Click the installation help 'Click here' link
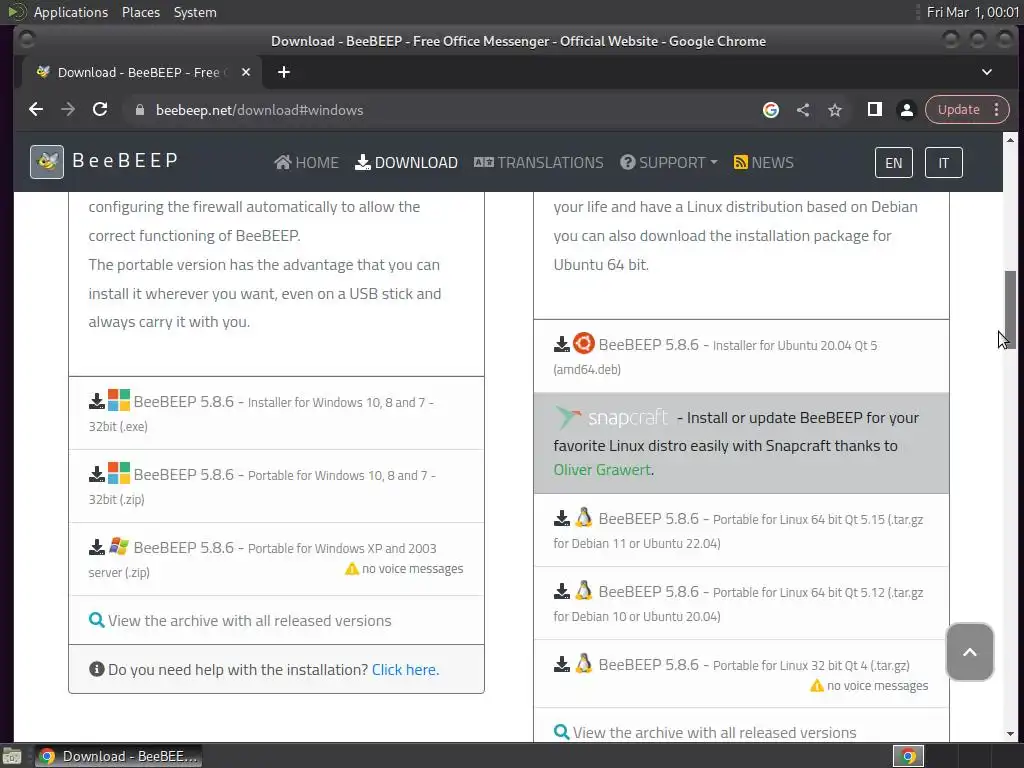 coord(405,669)
